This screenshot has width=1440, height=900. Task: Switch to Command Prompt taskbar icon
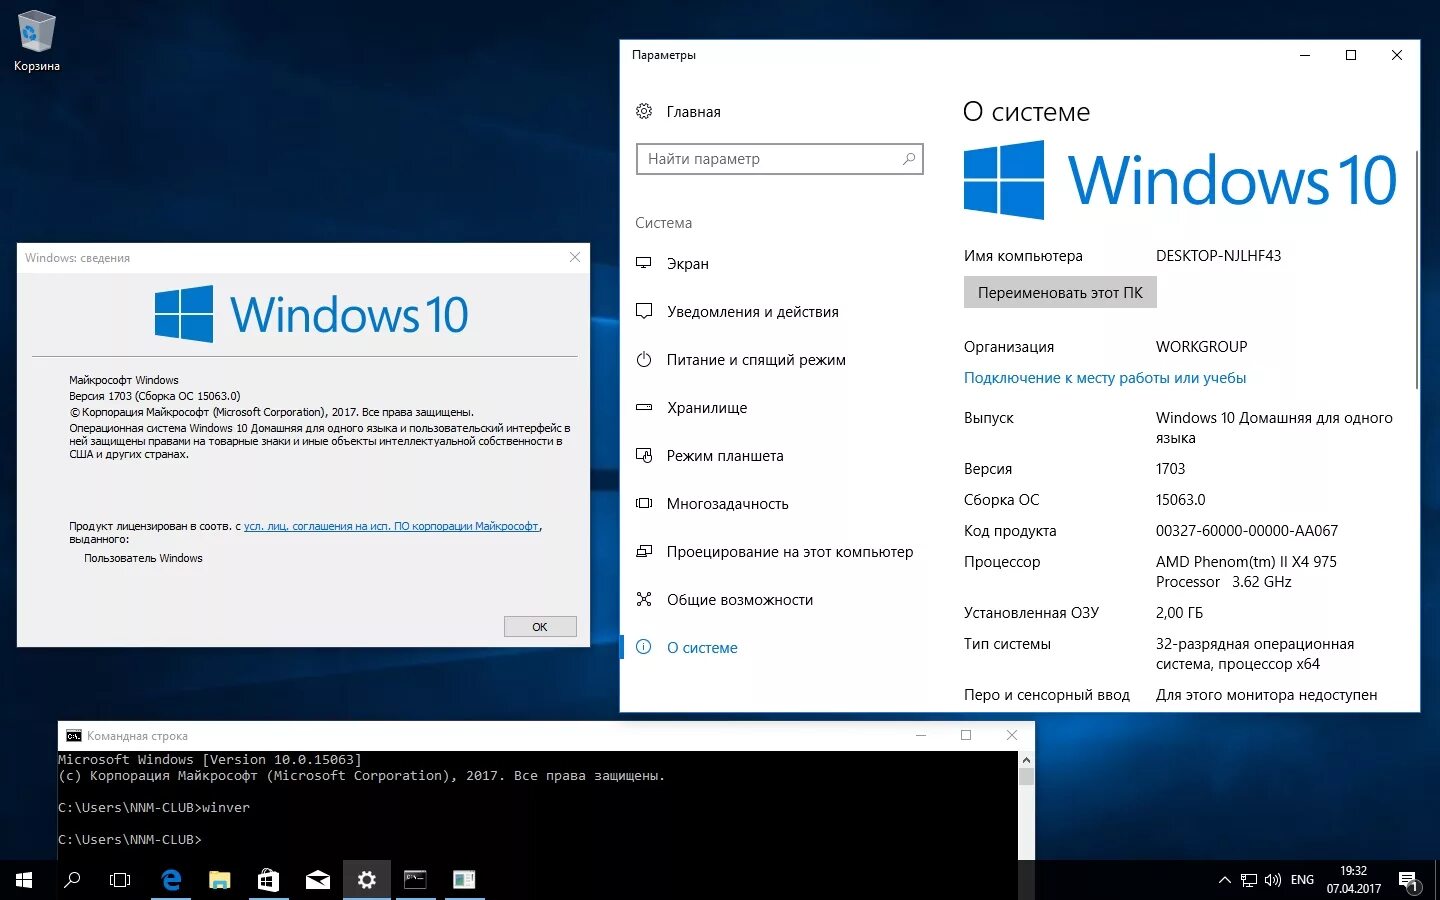415,880
